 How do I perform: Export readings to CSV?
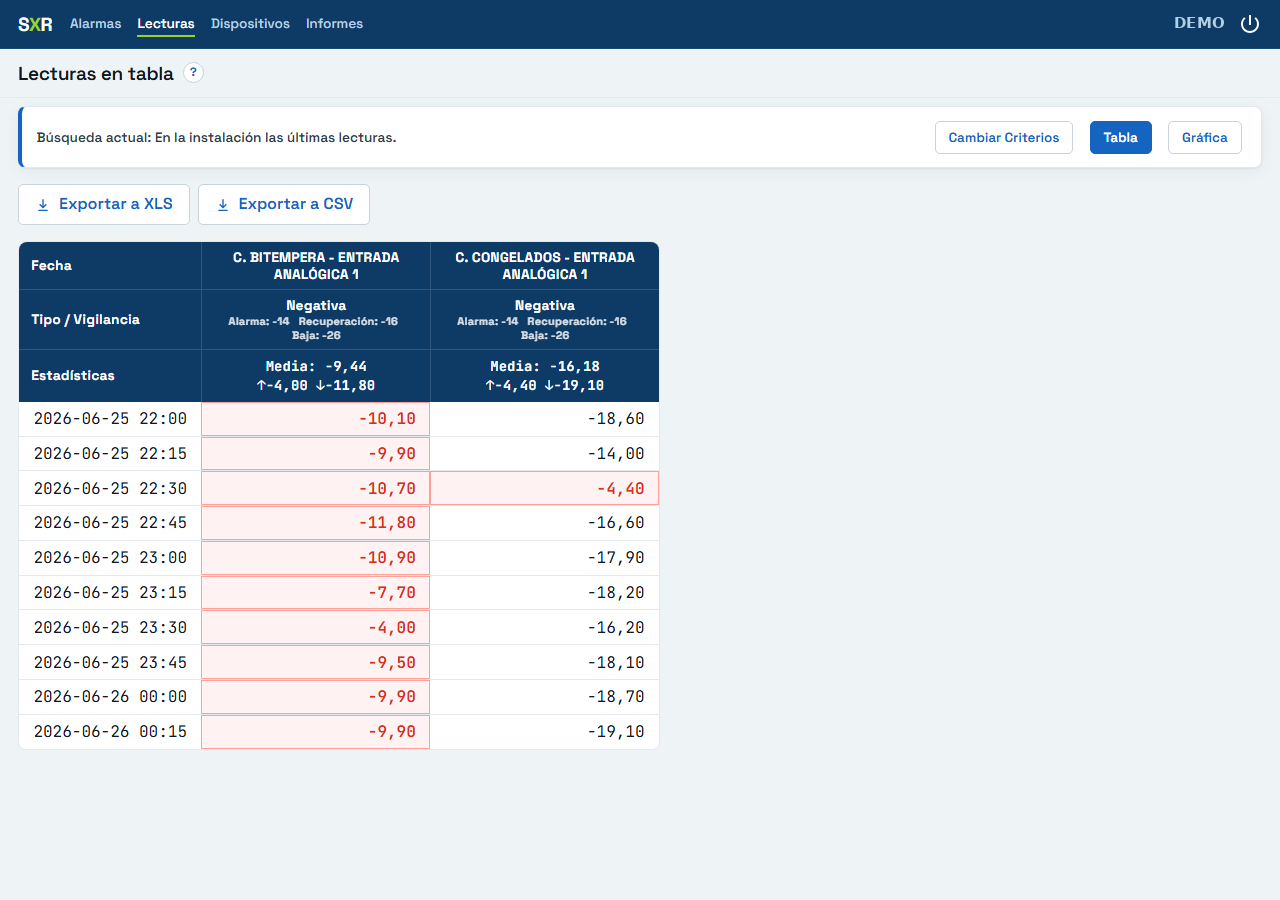284,204
